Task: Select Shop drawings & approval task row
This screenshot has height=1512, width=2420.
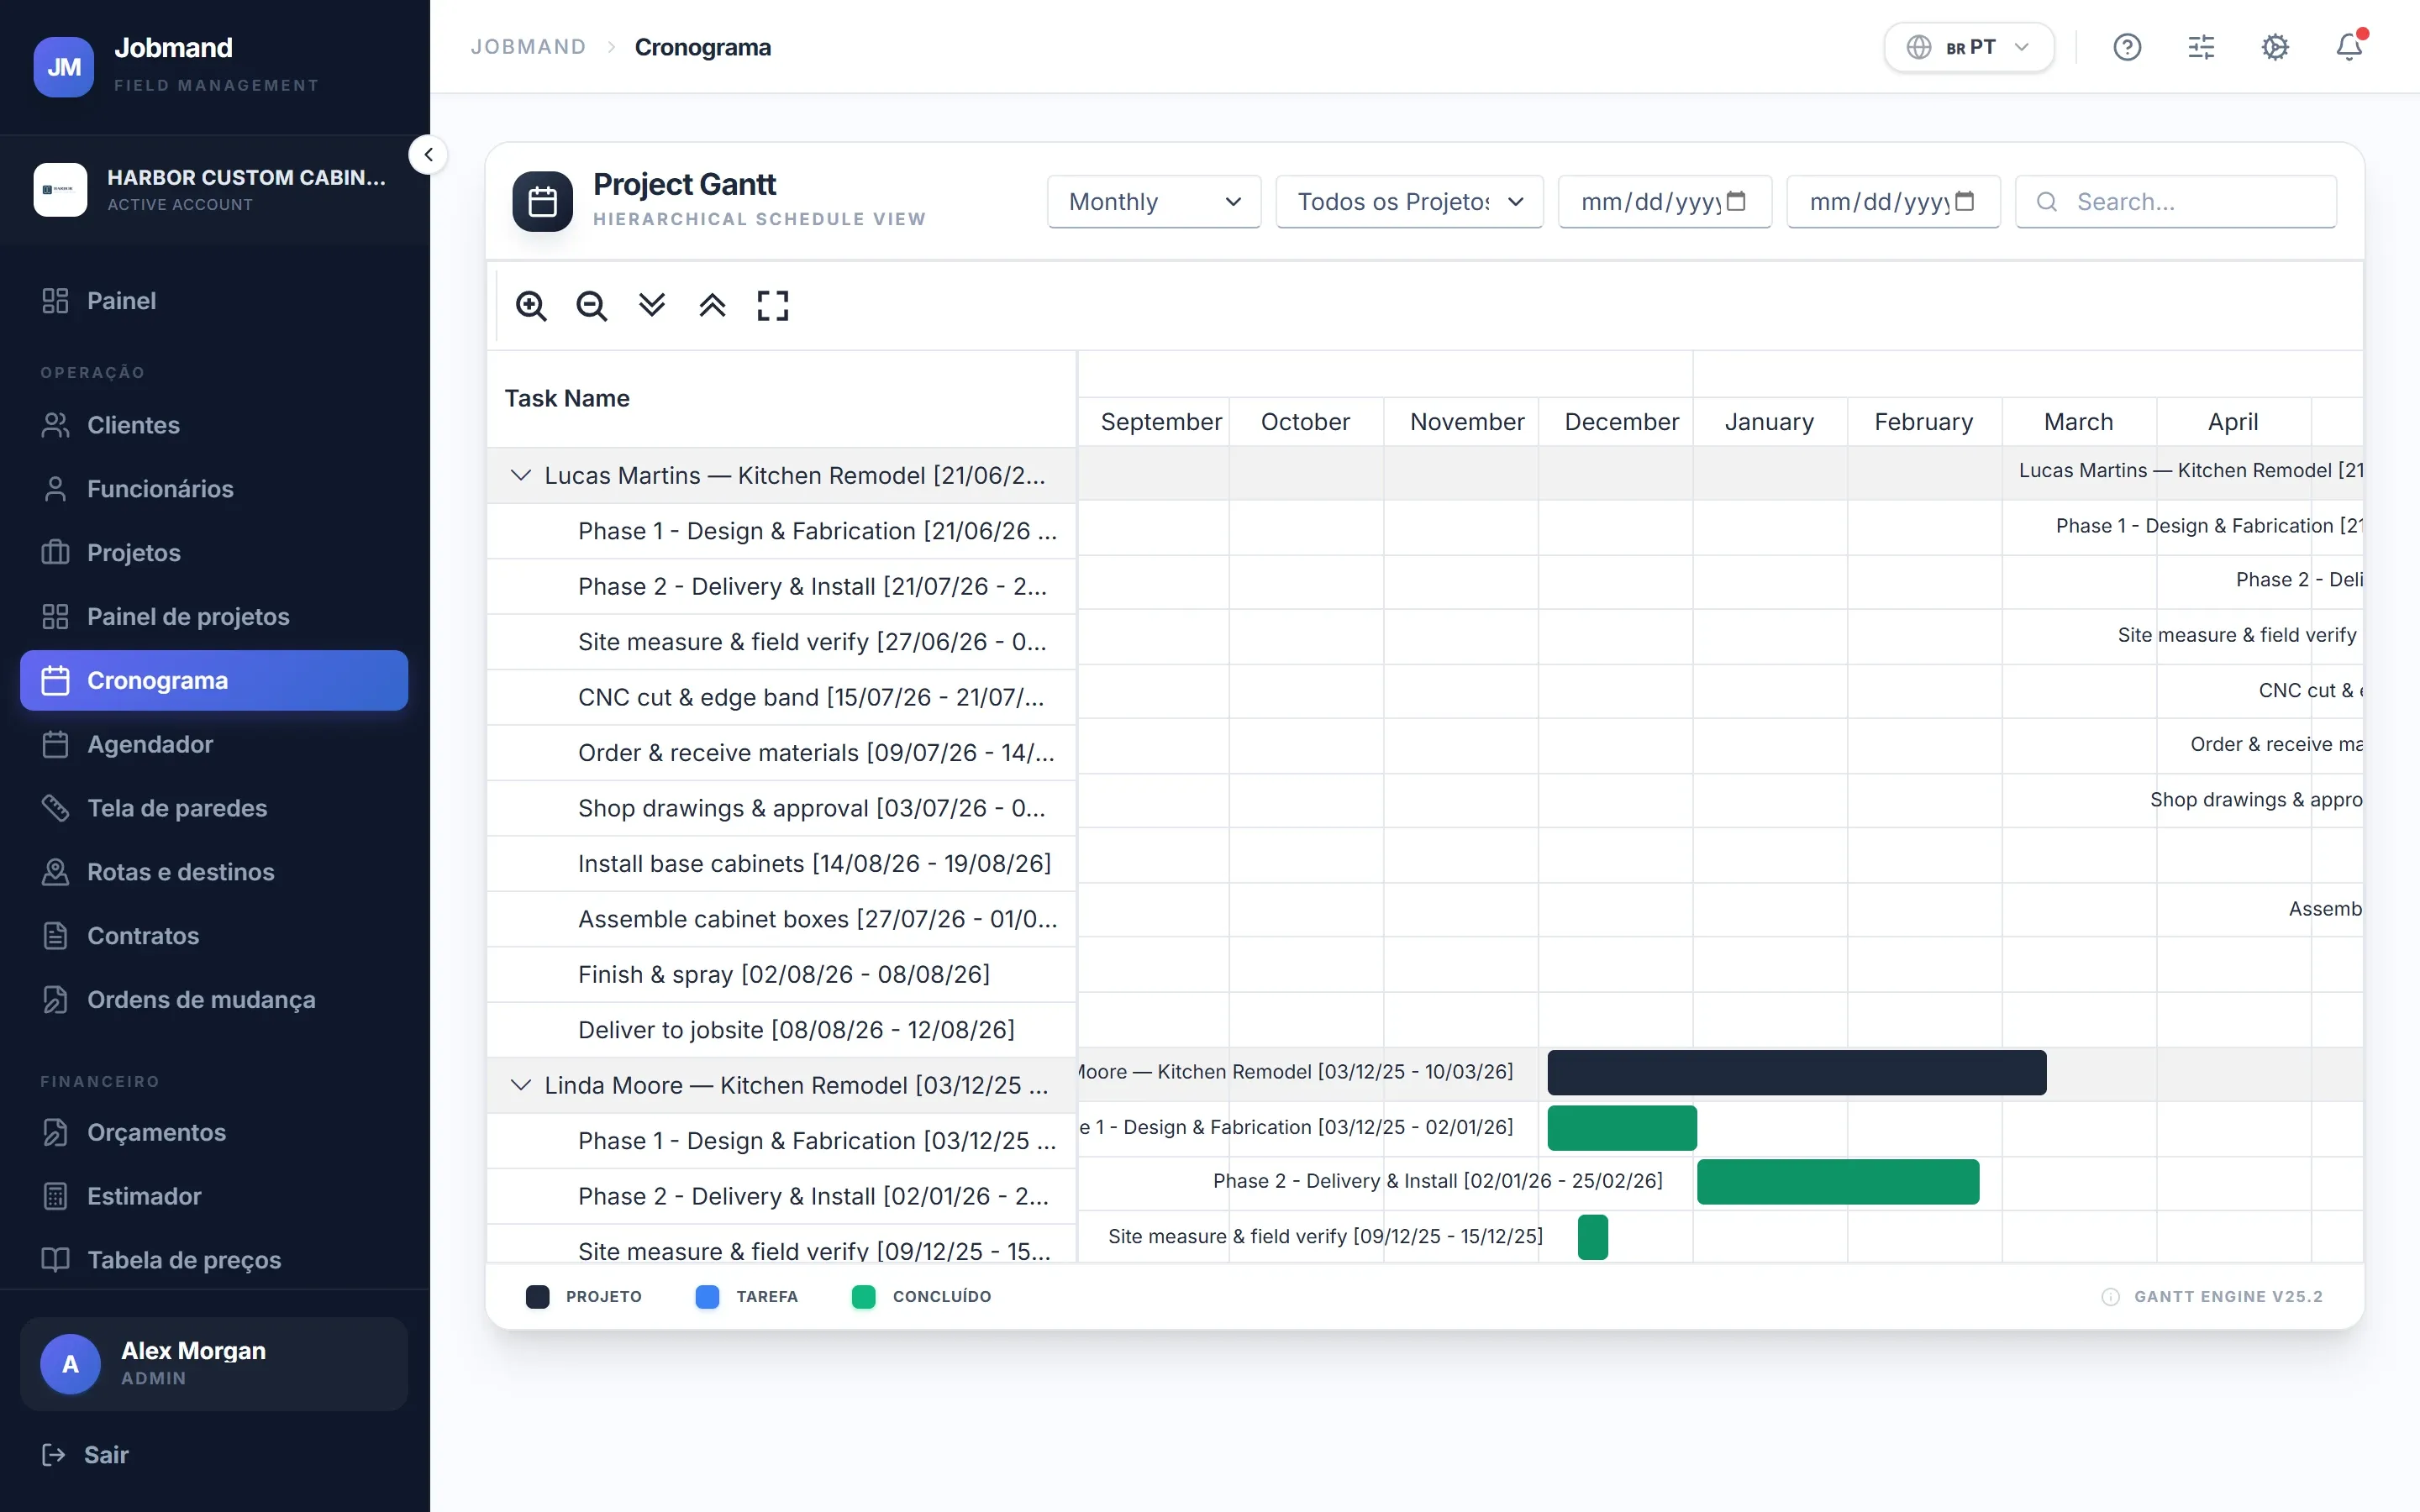Action: tap(782, 808)
